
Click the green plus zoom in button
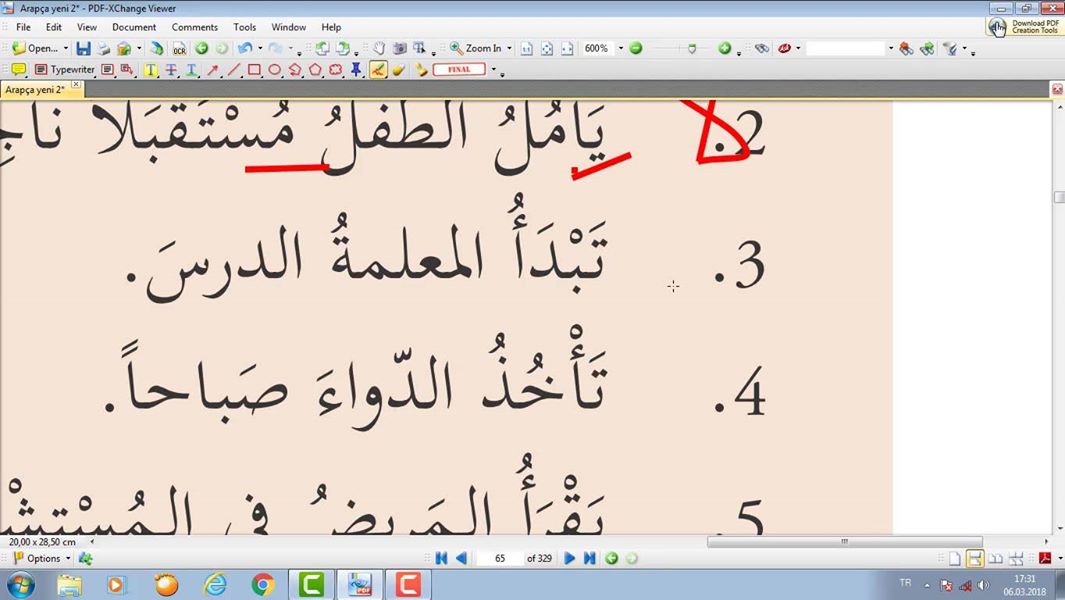click(x=725, y=48)
